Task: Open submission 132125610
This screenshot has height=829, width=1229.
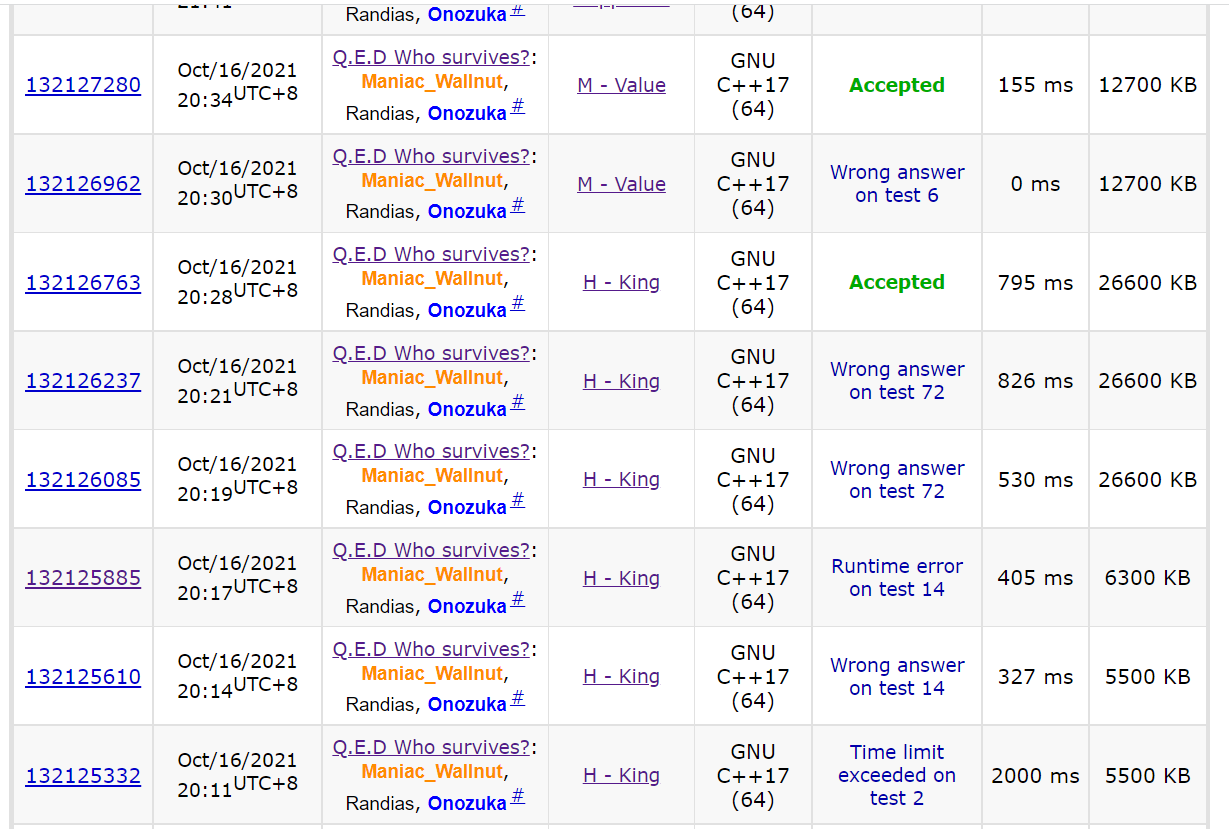Action: [x=83, y=677]
